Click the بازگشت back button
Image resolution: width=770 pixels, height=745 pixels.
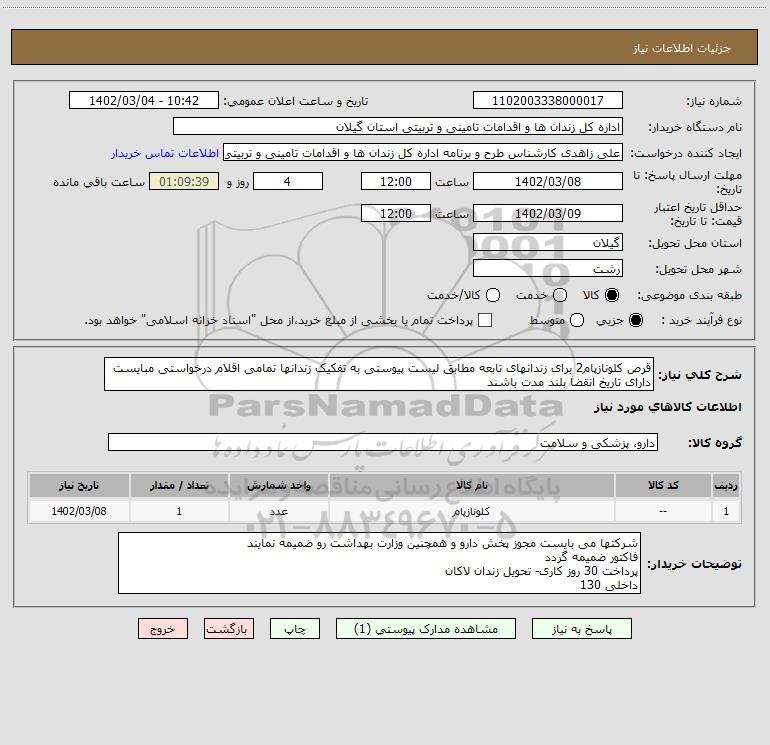click(229, 629)
